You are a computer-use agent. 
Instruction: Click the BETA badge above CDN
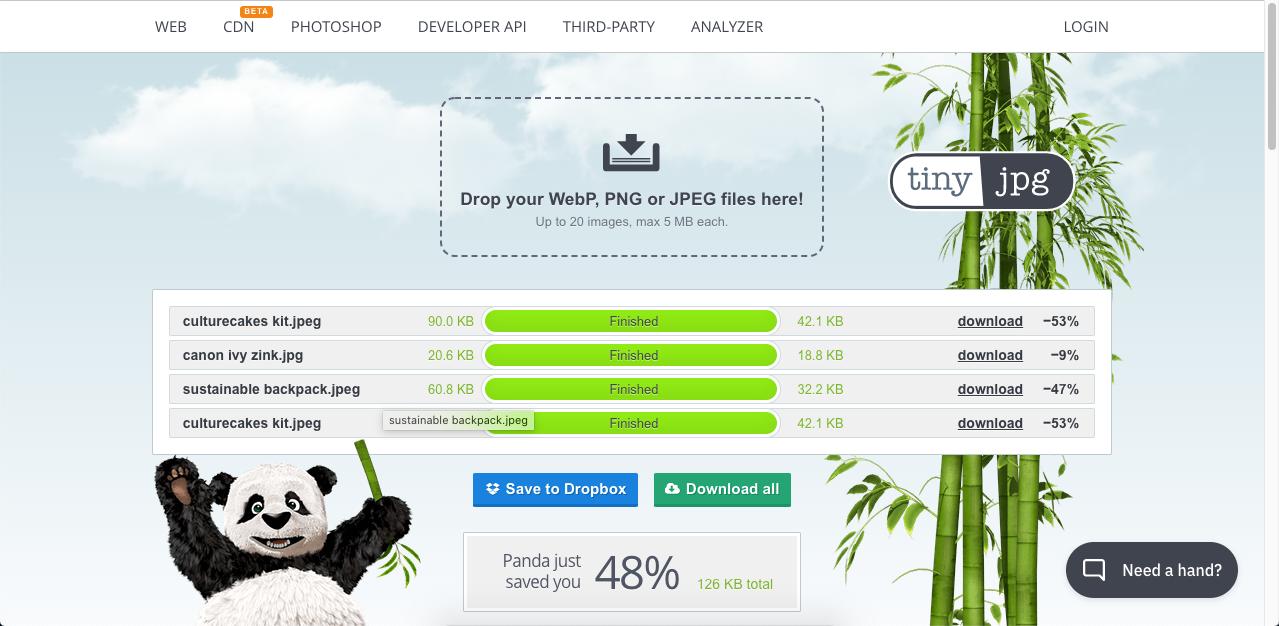pos(257,12)
